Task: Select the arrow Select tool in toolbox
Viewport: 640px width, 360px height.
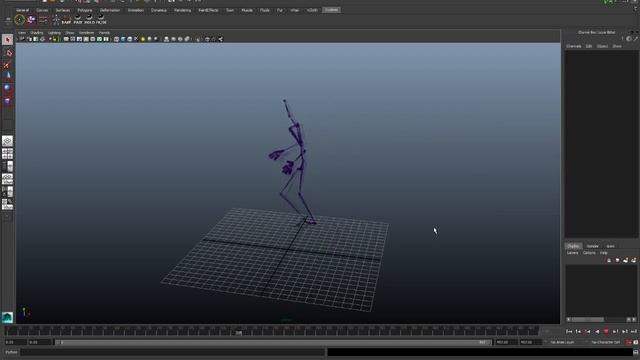Action: (x=7, y=40)
